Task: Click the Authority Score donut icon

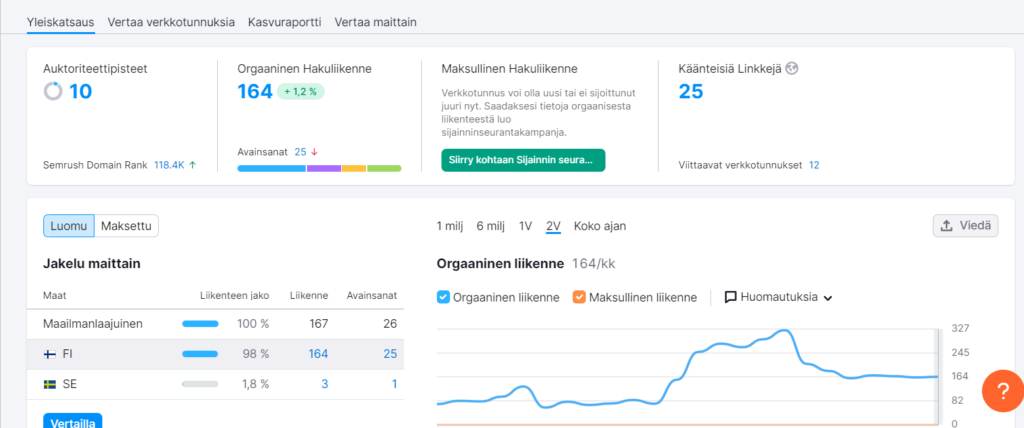Action: point(53,91)
